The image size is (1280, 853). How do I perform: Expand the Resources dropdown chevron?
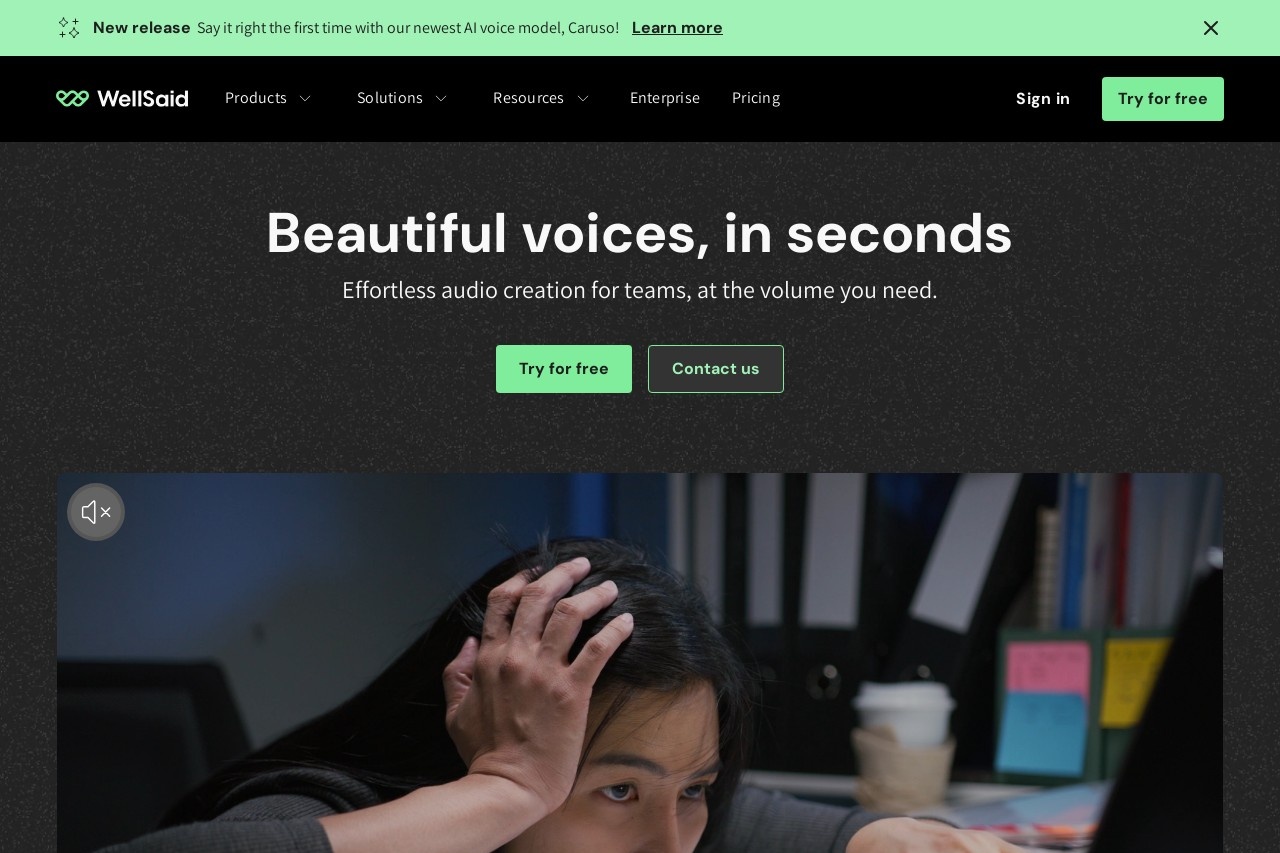coord(583,98)
